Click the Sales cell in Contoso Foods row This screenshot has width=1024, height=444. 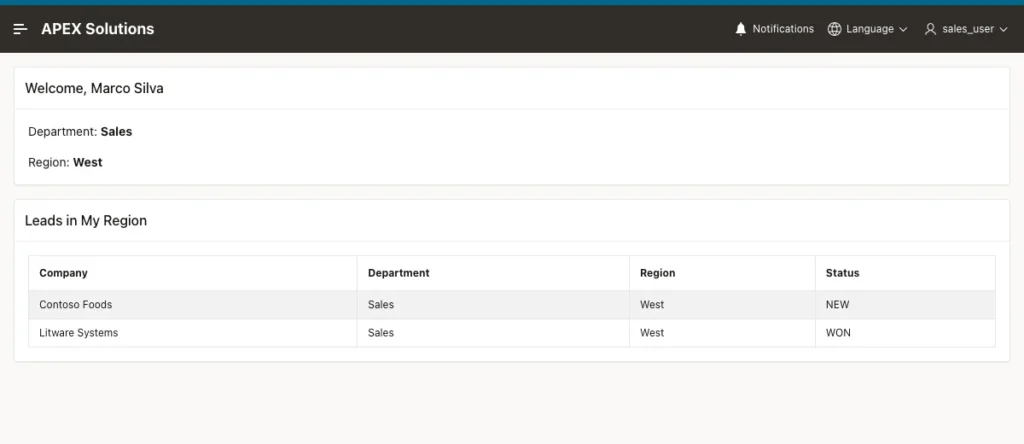coord(493,305)
